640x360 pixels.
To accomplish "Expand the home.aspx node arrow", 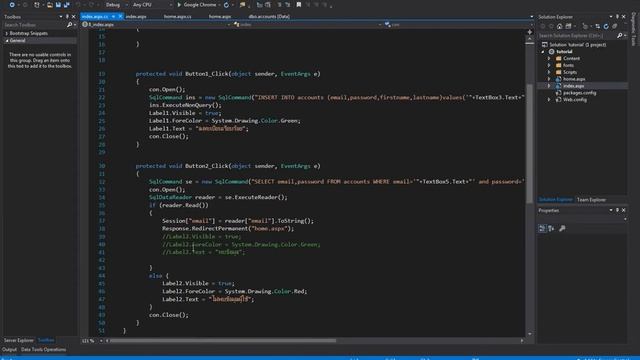I will pos(549,79).
